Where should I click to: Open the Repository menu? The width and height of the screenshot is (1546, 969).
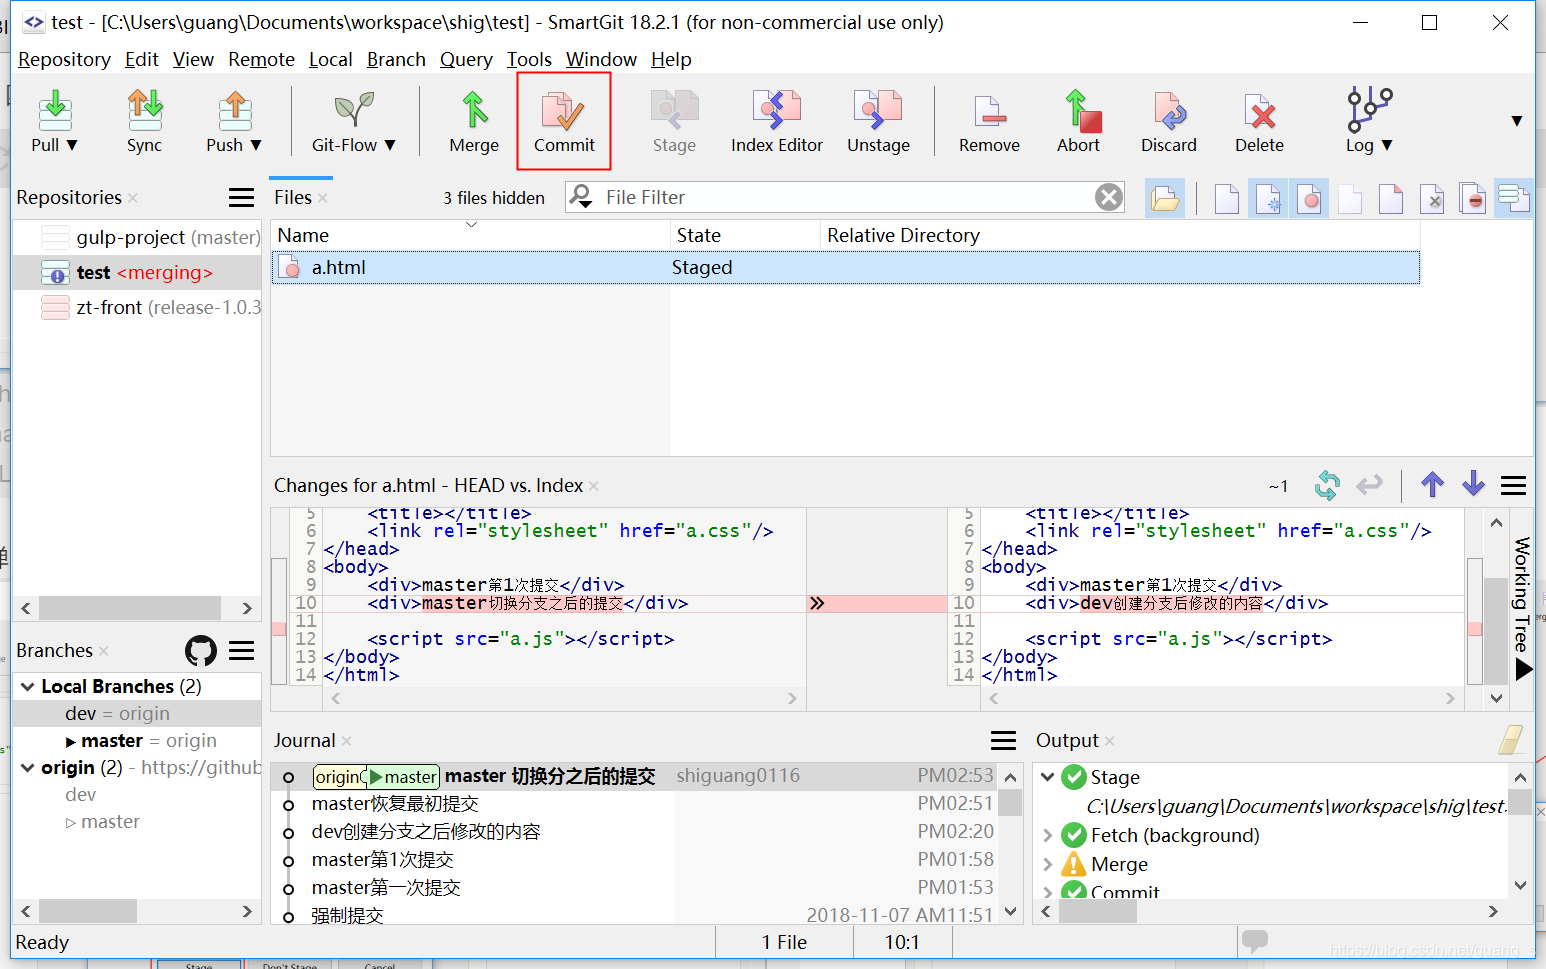click(x=64, y=60)
